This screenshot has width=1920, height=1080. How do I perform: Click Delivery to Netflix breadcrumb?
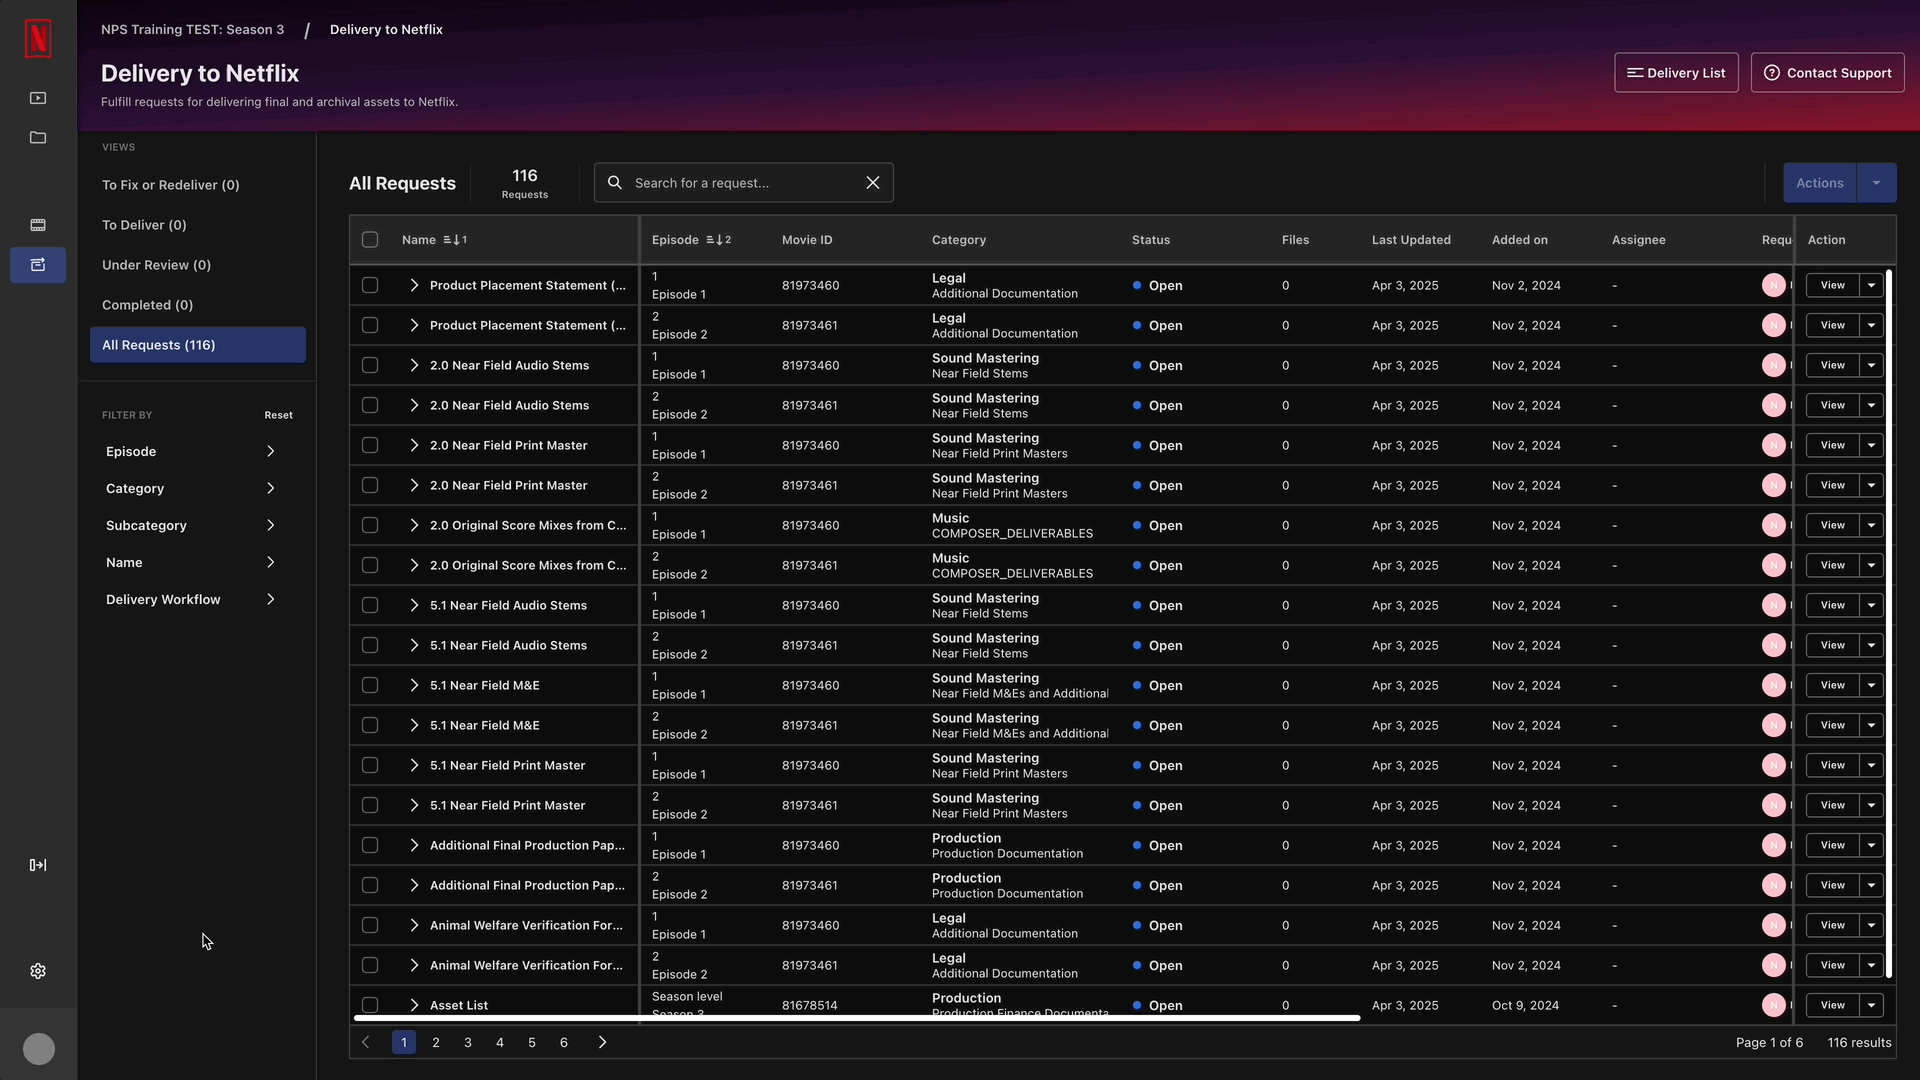click(386, 30)
